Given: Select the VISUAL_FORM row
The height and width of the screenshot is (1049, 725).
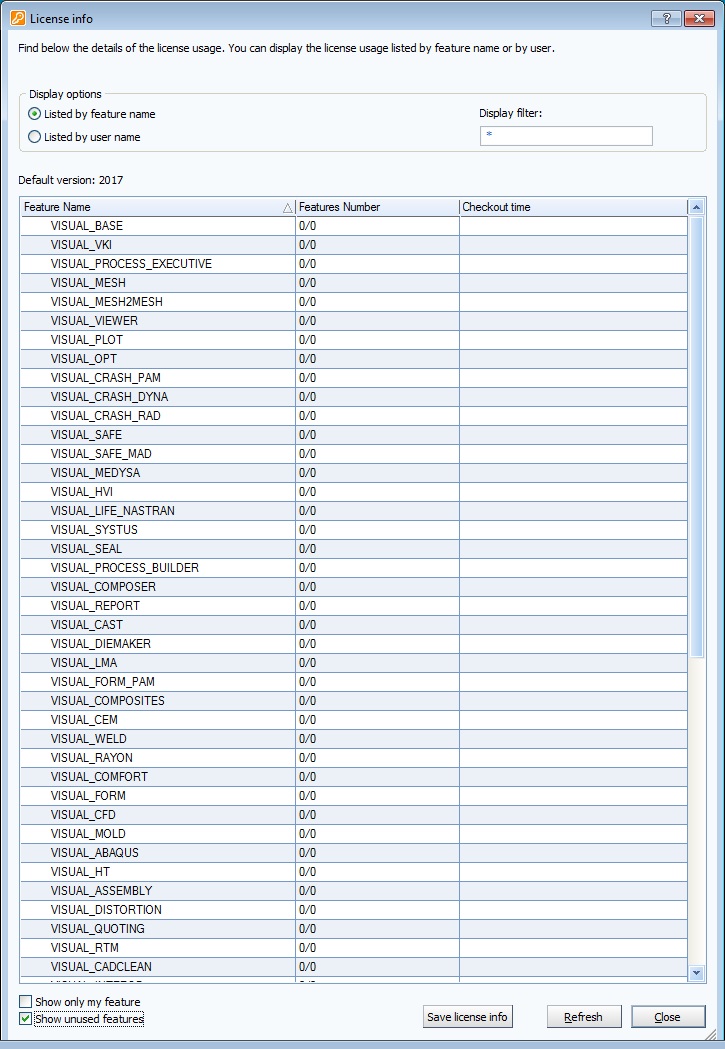Looking at the screenshot, I should 354,796.
